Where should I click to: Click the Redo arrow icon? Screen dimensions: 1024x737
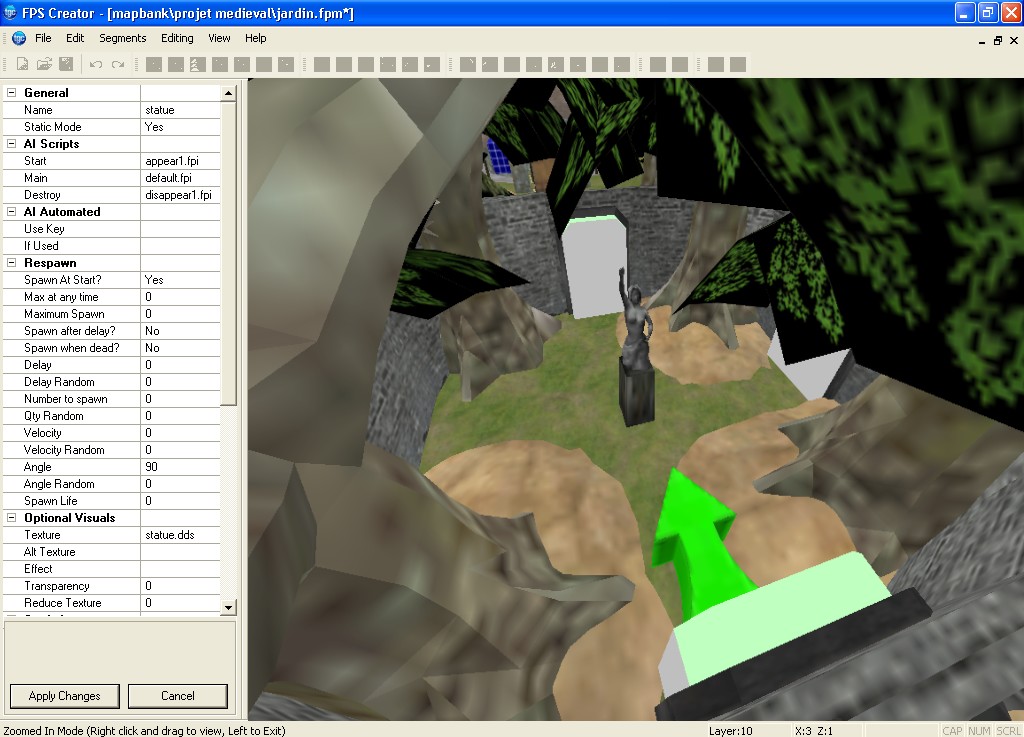118,64
